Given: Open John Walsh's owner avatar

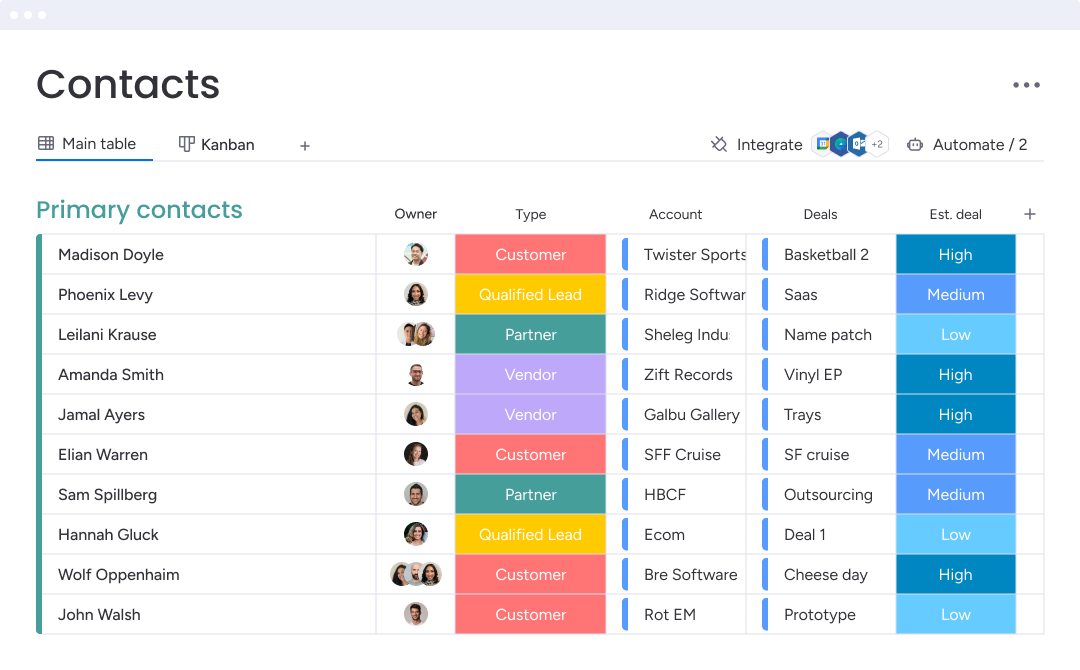Looking at the screenshot, I should coord(415,614).
